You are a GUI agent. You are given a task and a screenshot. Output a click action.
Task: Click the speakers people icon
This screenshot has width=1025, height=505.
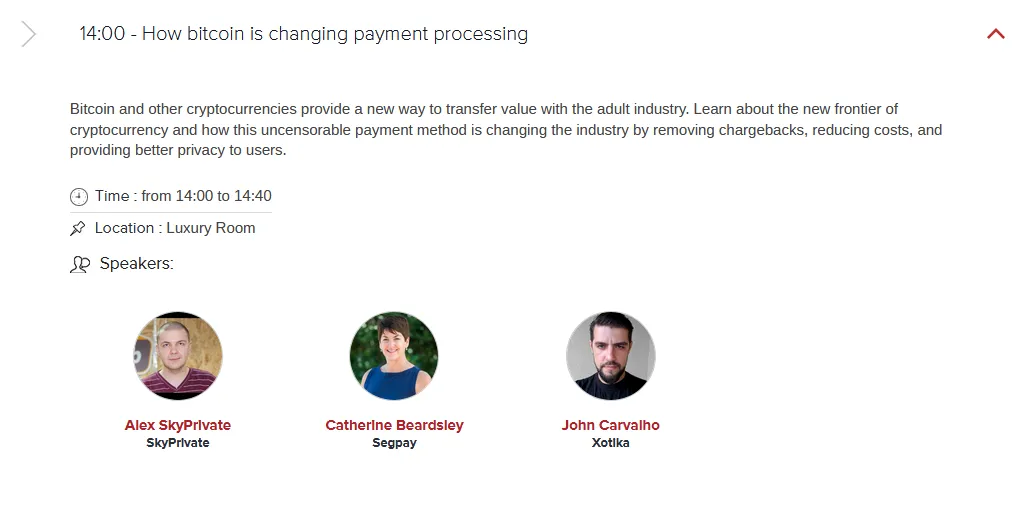pyautogui.click(x=80, y=265)
